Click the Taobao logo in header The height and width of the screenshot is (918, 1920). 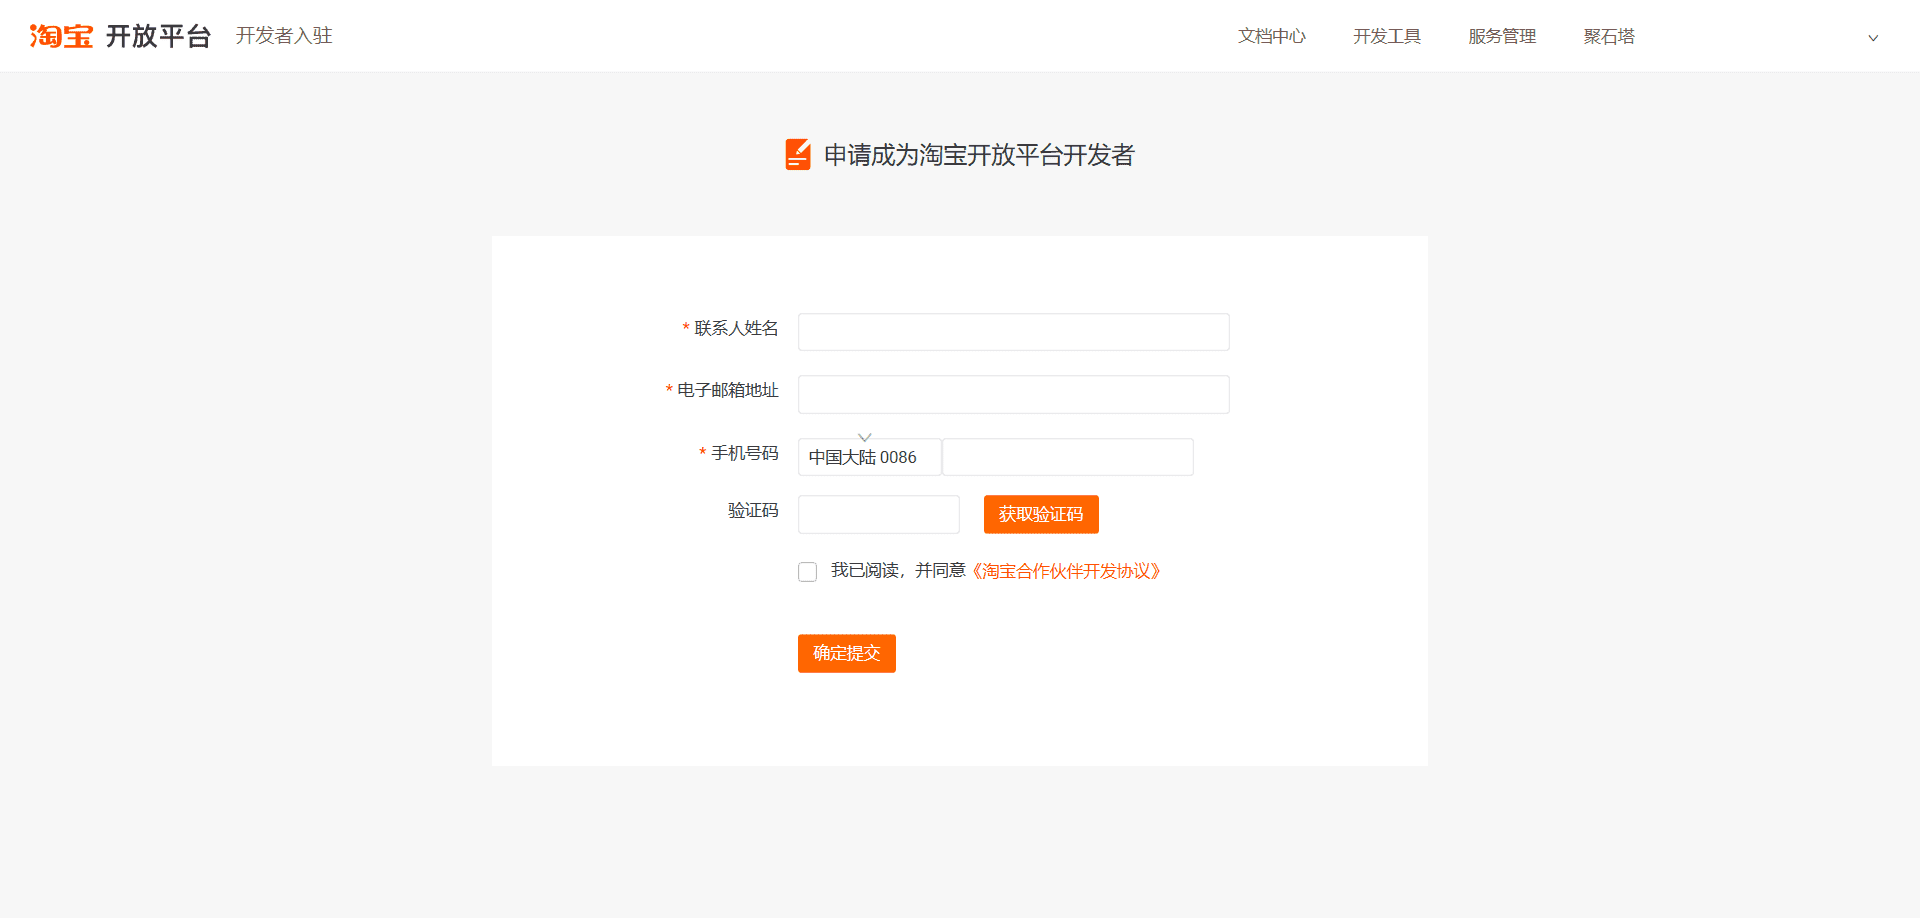61,36
